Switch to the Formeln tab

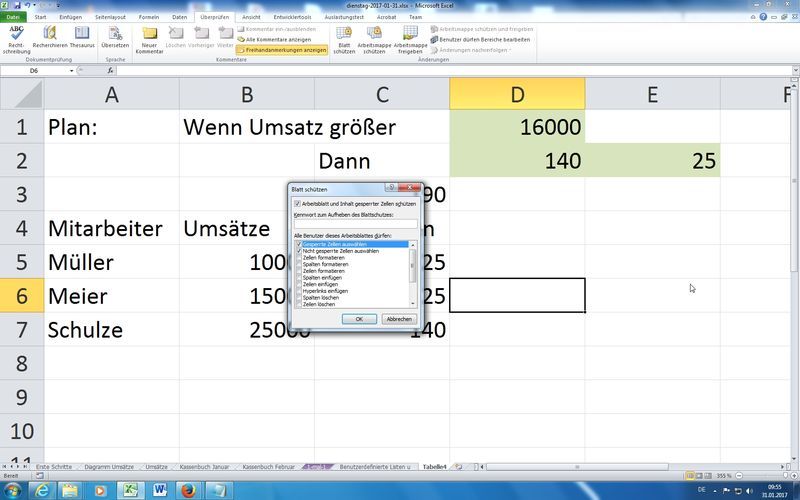point(149,17)
